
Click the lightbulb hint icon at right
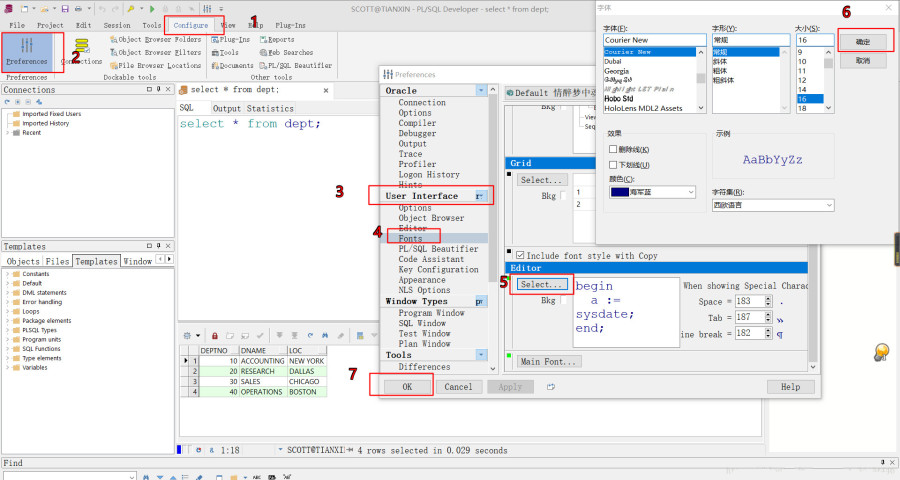coord(882,351)
